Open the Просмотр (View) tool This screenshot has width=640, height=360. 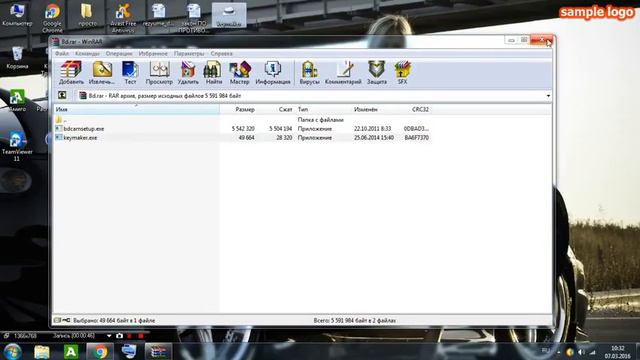(x=159, y=73)
